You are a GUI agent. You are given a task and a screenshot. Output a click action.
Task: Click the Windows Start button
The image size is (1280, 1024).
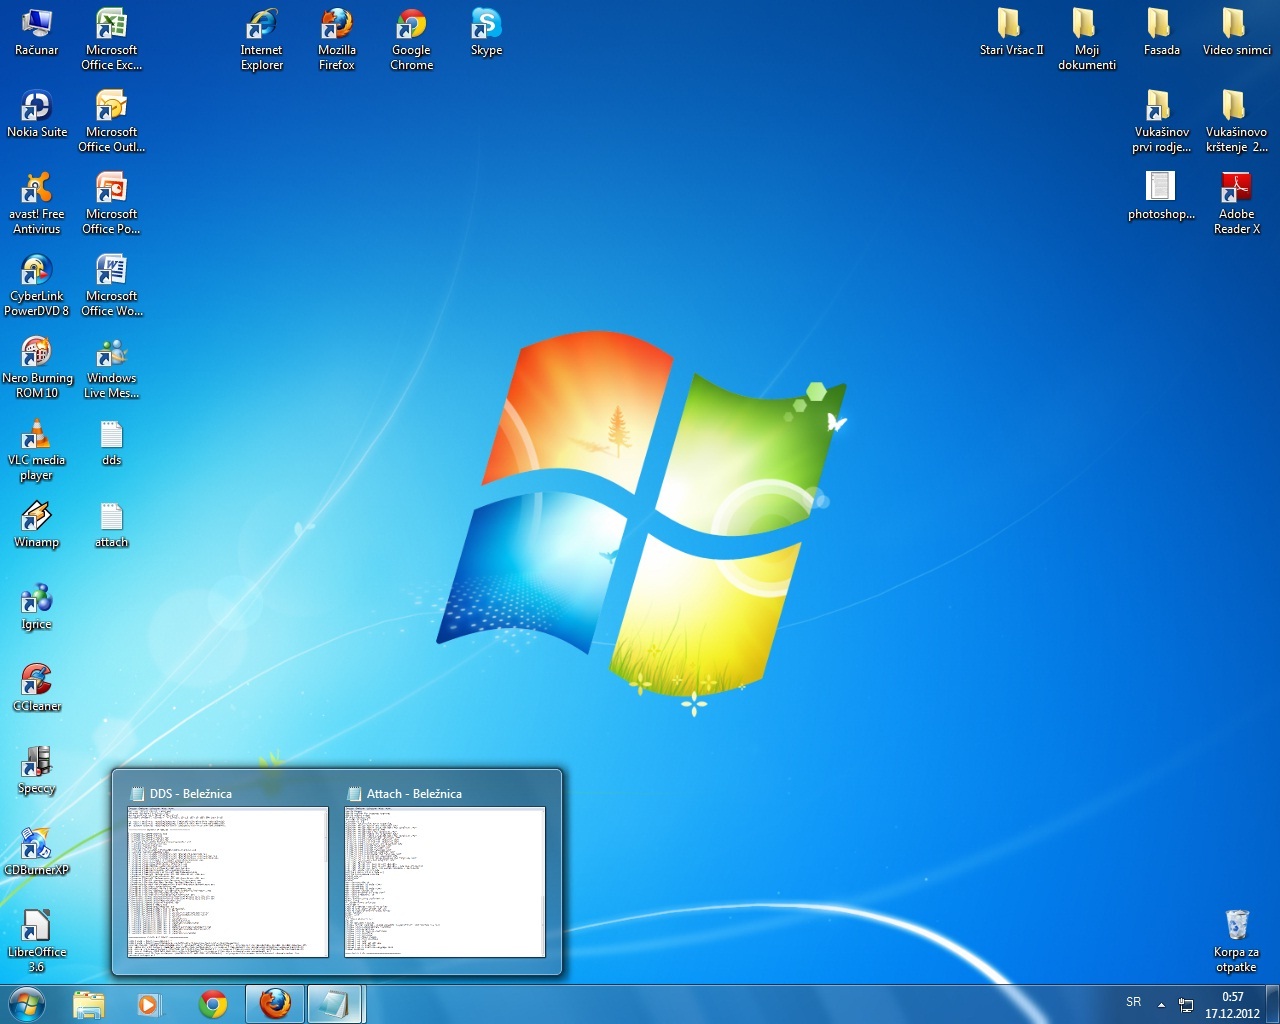click(26, 1004)
